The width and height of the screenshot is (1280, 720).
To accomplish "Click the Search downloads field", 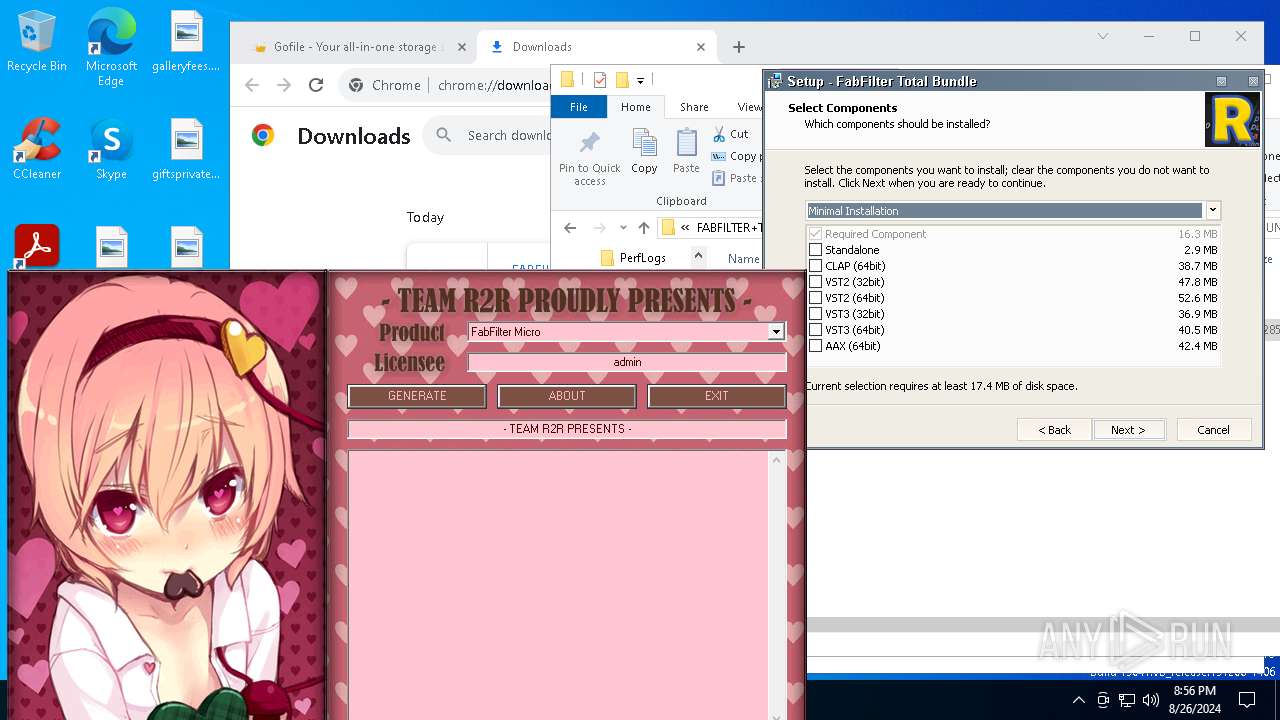I will pyautogui.click(x=509, y=135).
